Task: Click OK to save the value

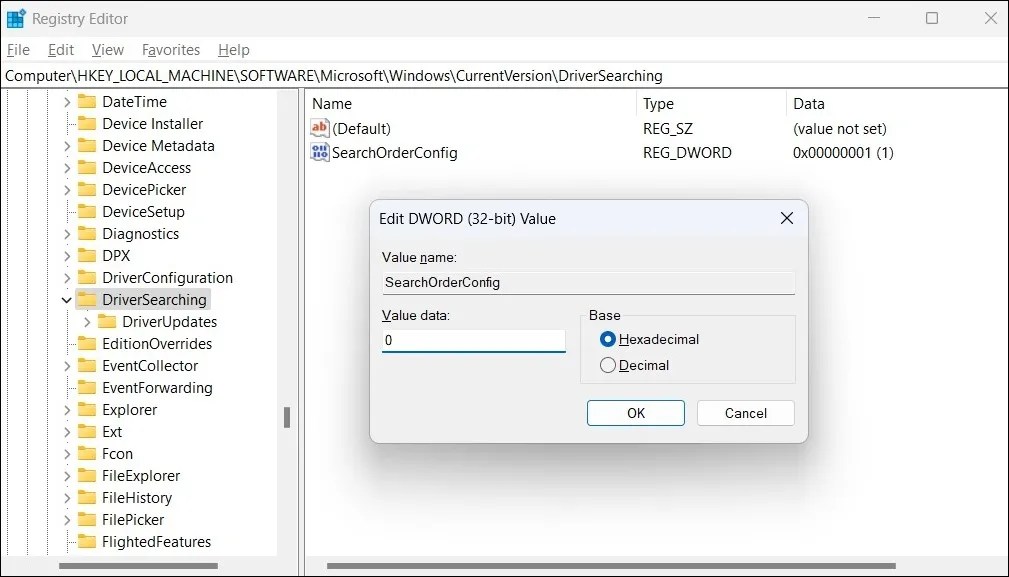Action: tap(635, 412)
